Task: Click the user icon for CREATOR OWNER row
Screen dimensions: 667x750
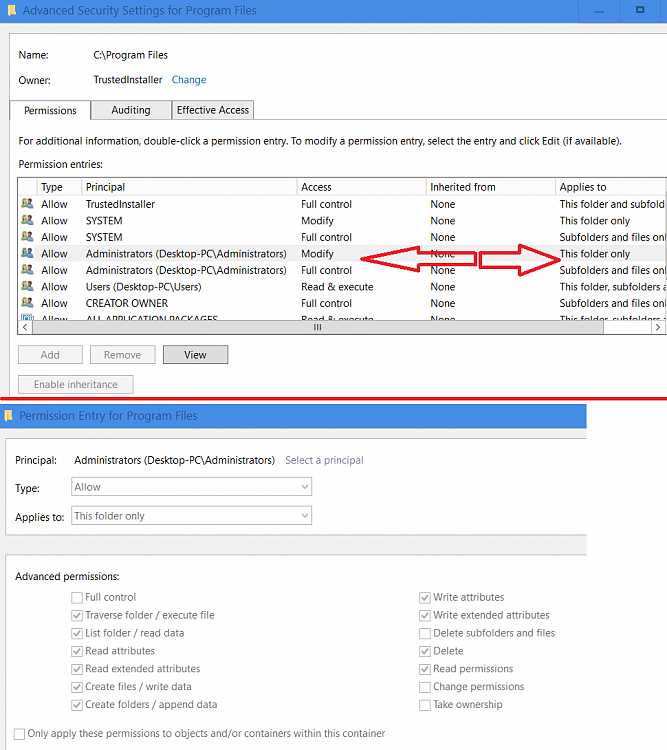Action: [26, 303]
